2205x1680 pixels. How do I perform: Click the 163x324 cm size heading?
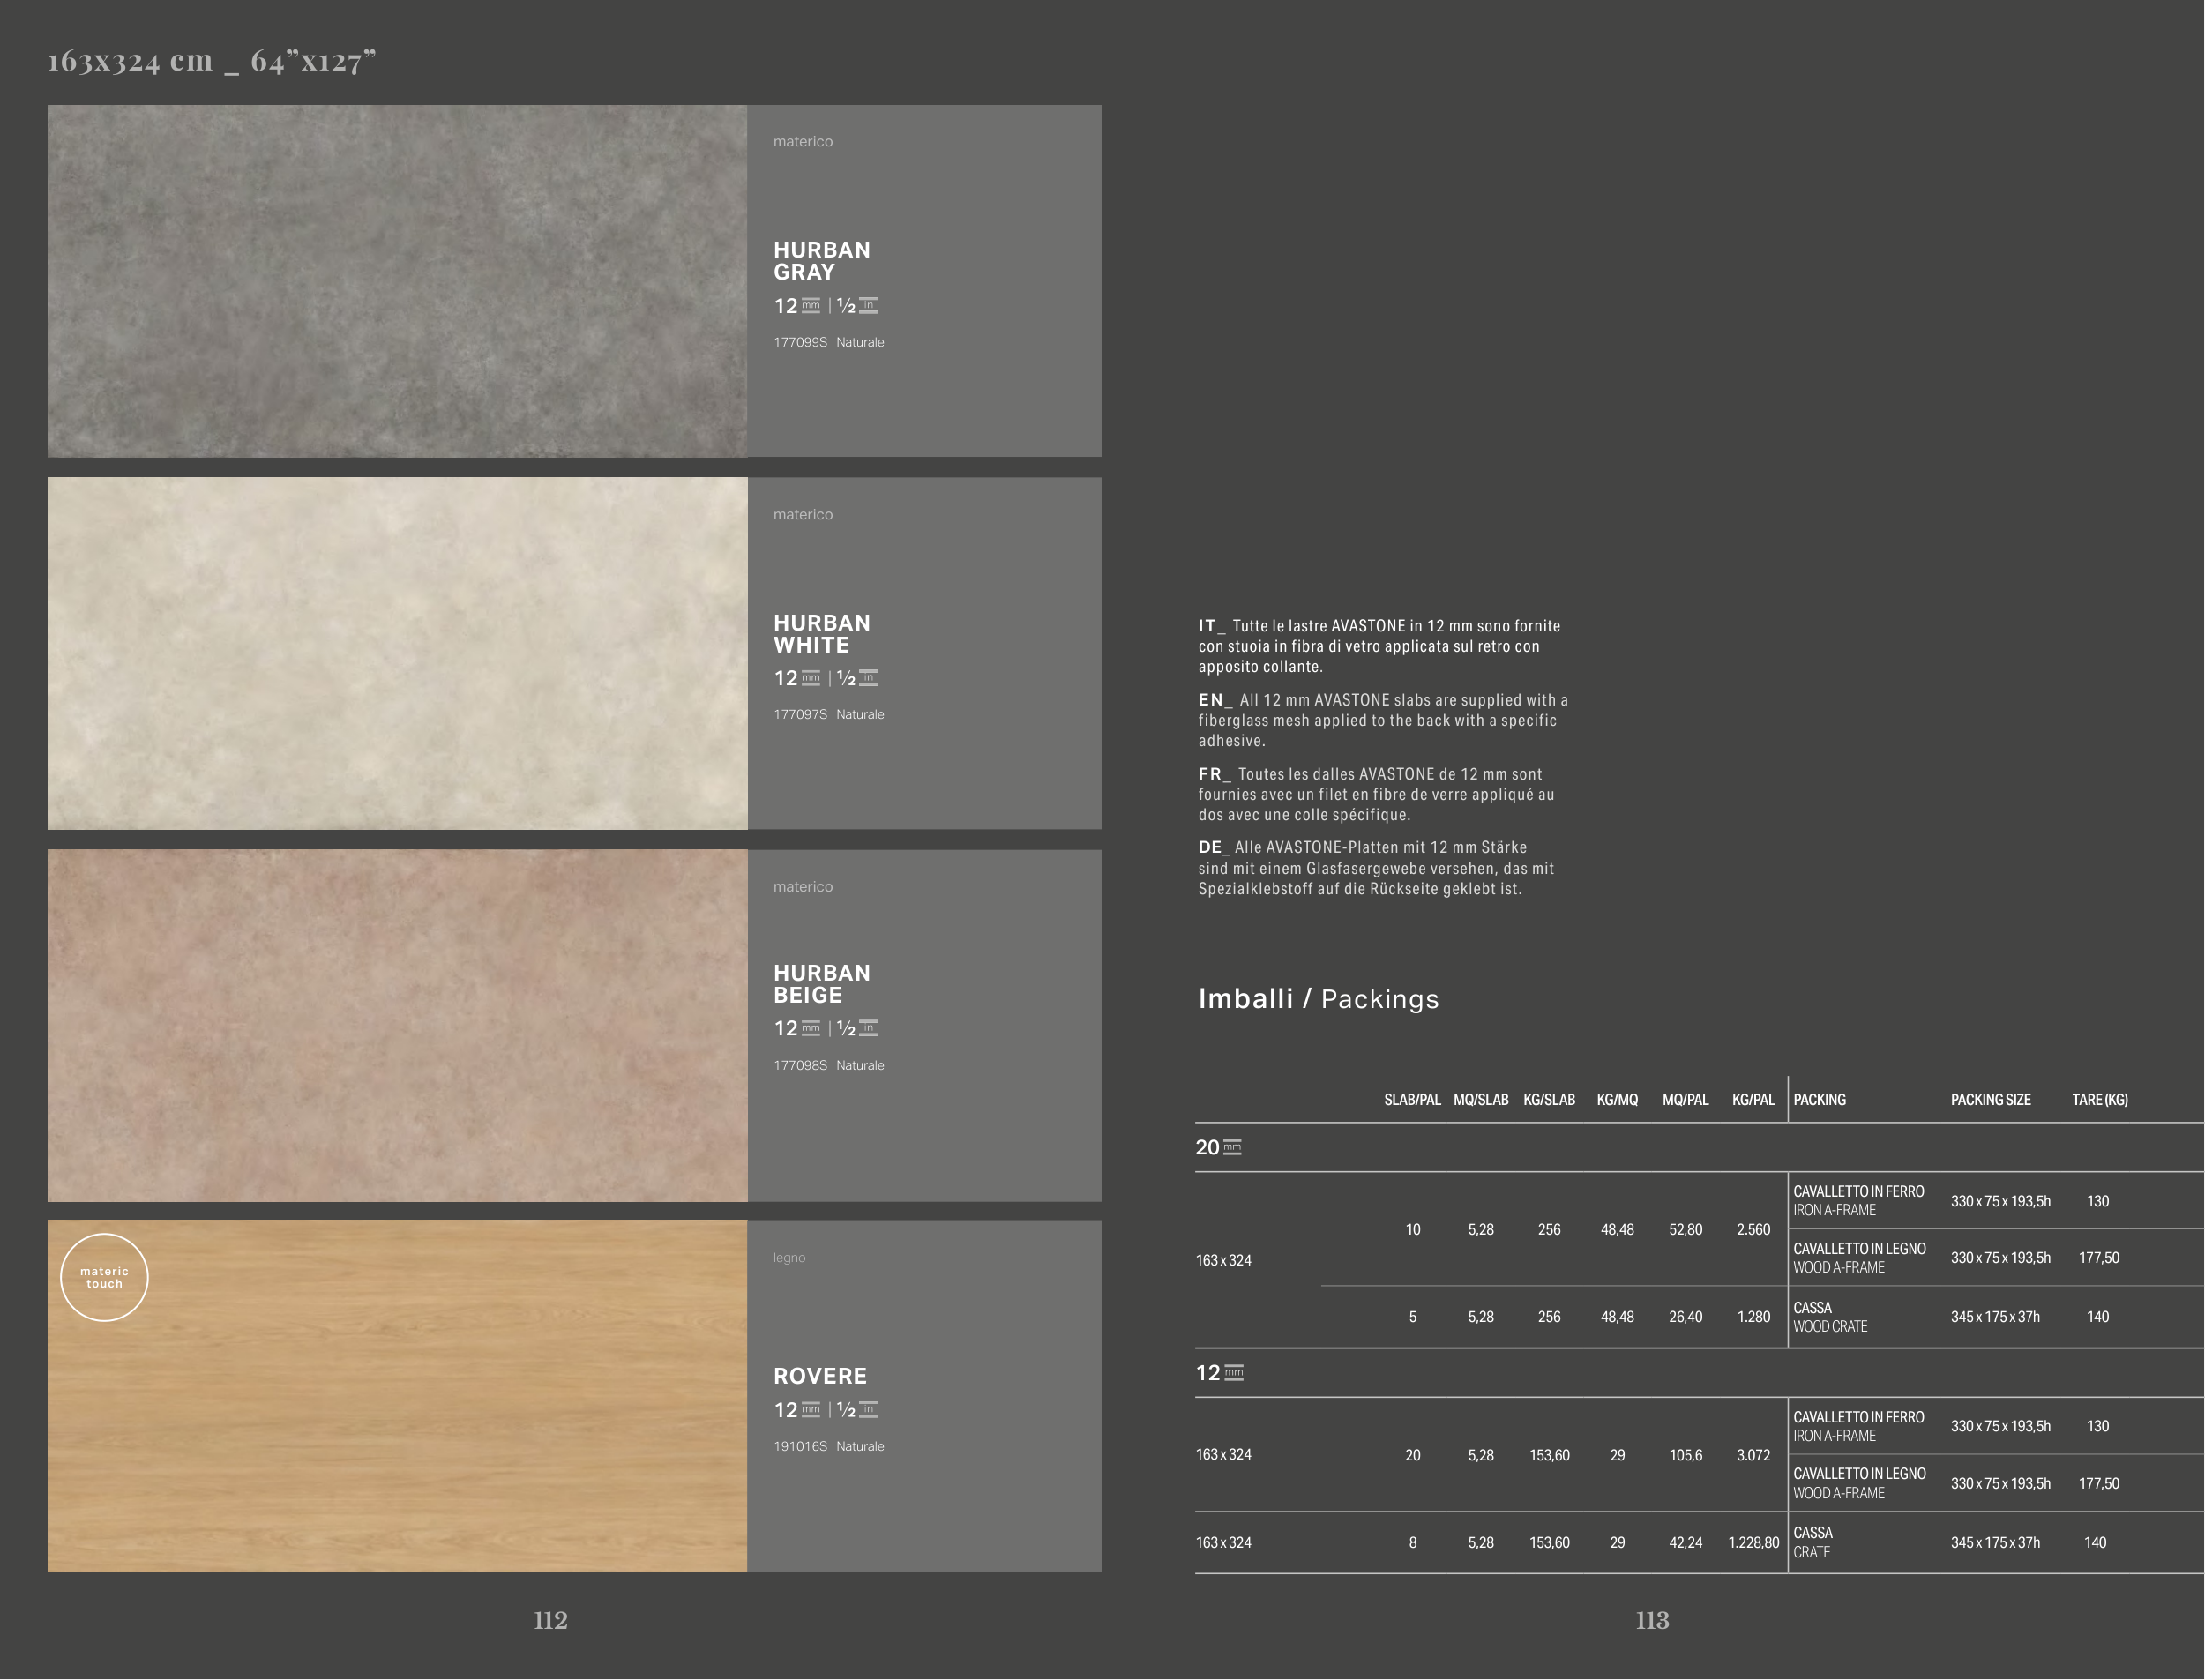point(212,62)
